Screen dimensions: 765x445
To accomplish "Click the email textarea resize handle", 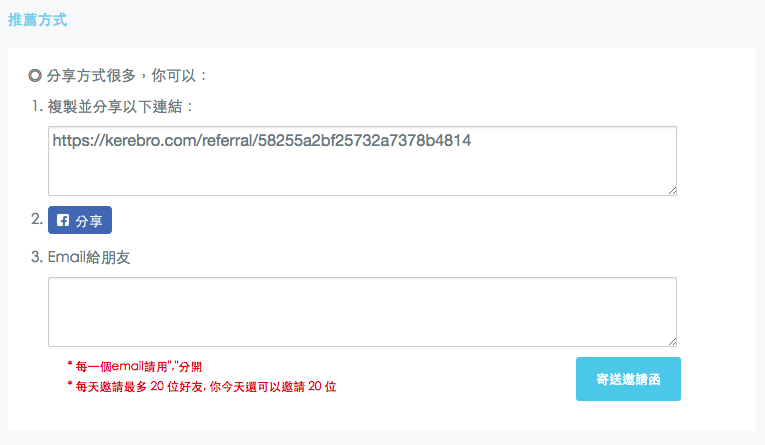I will tap(672, 341).
